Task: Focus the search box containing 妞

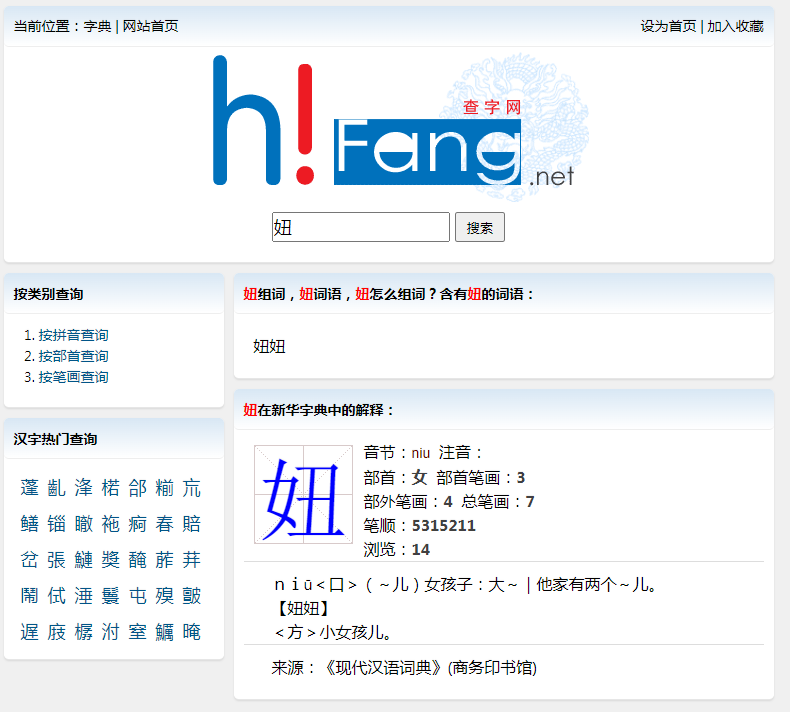Action: coord(361,227)
